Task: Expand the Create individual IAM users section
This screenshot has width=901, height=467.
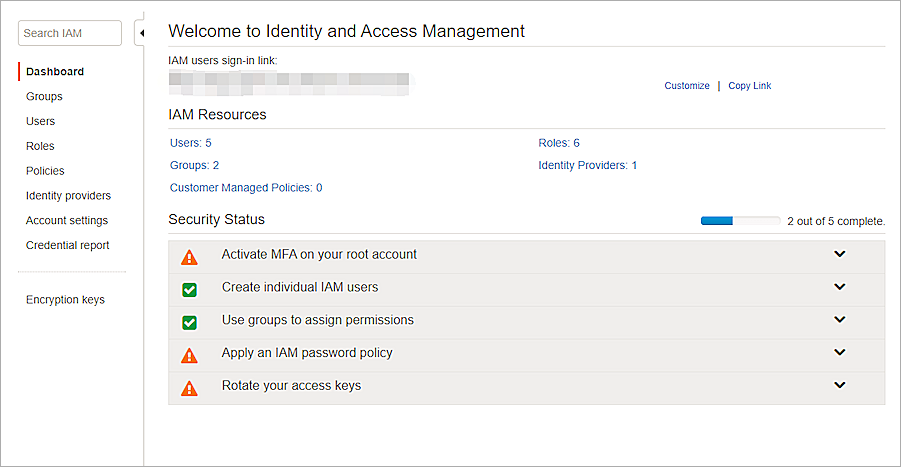Action: point(839,287)
